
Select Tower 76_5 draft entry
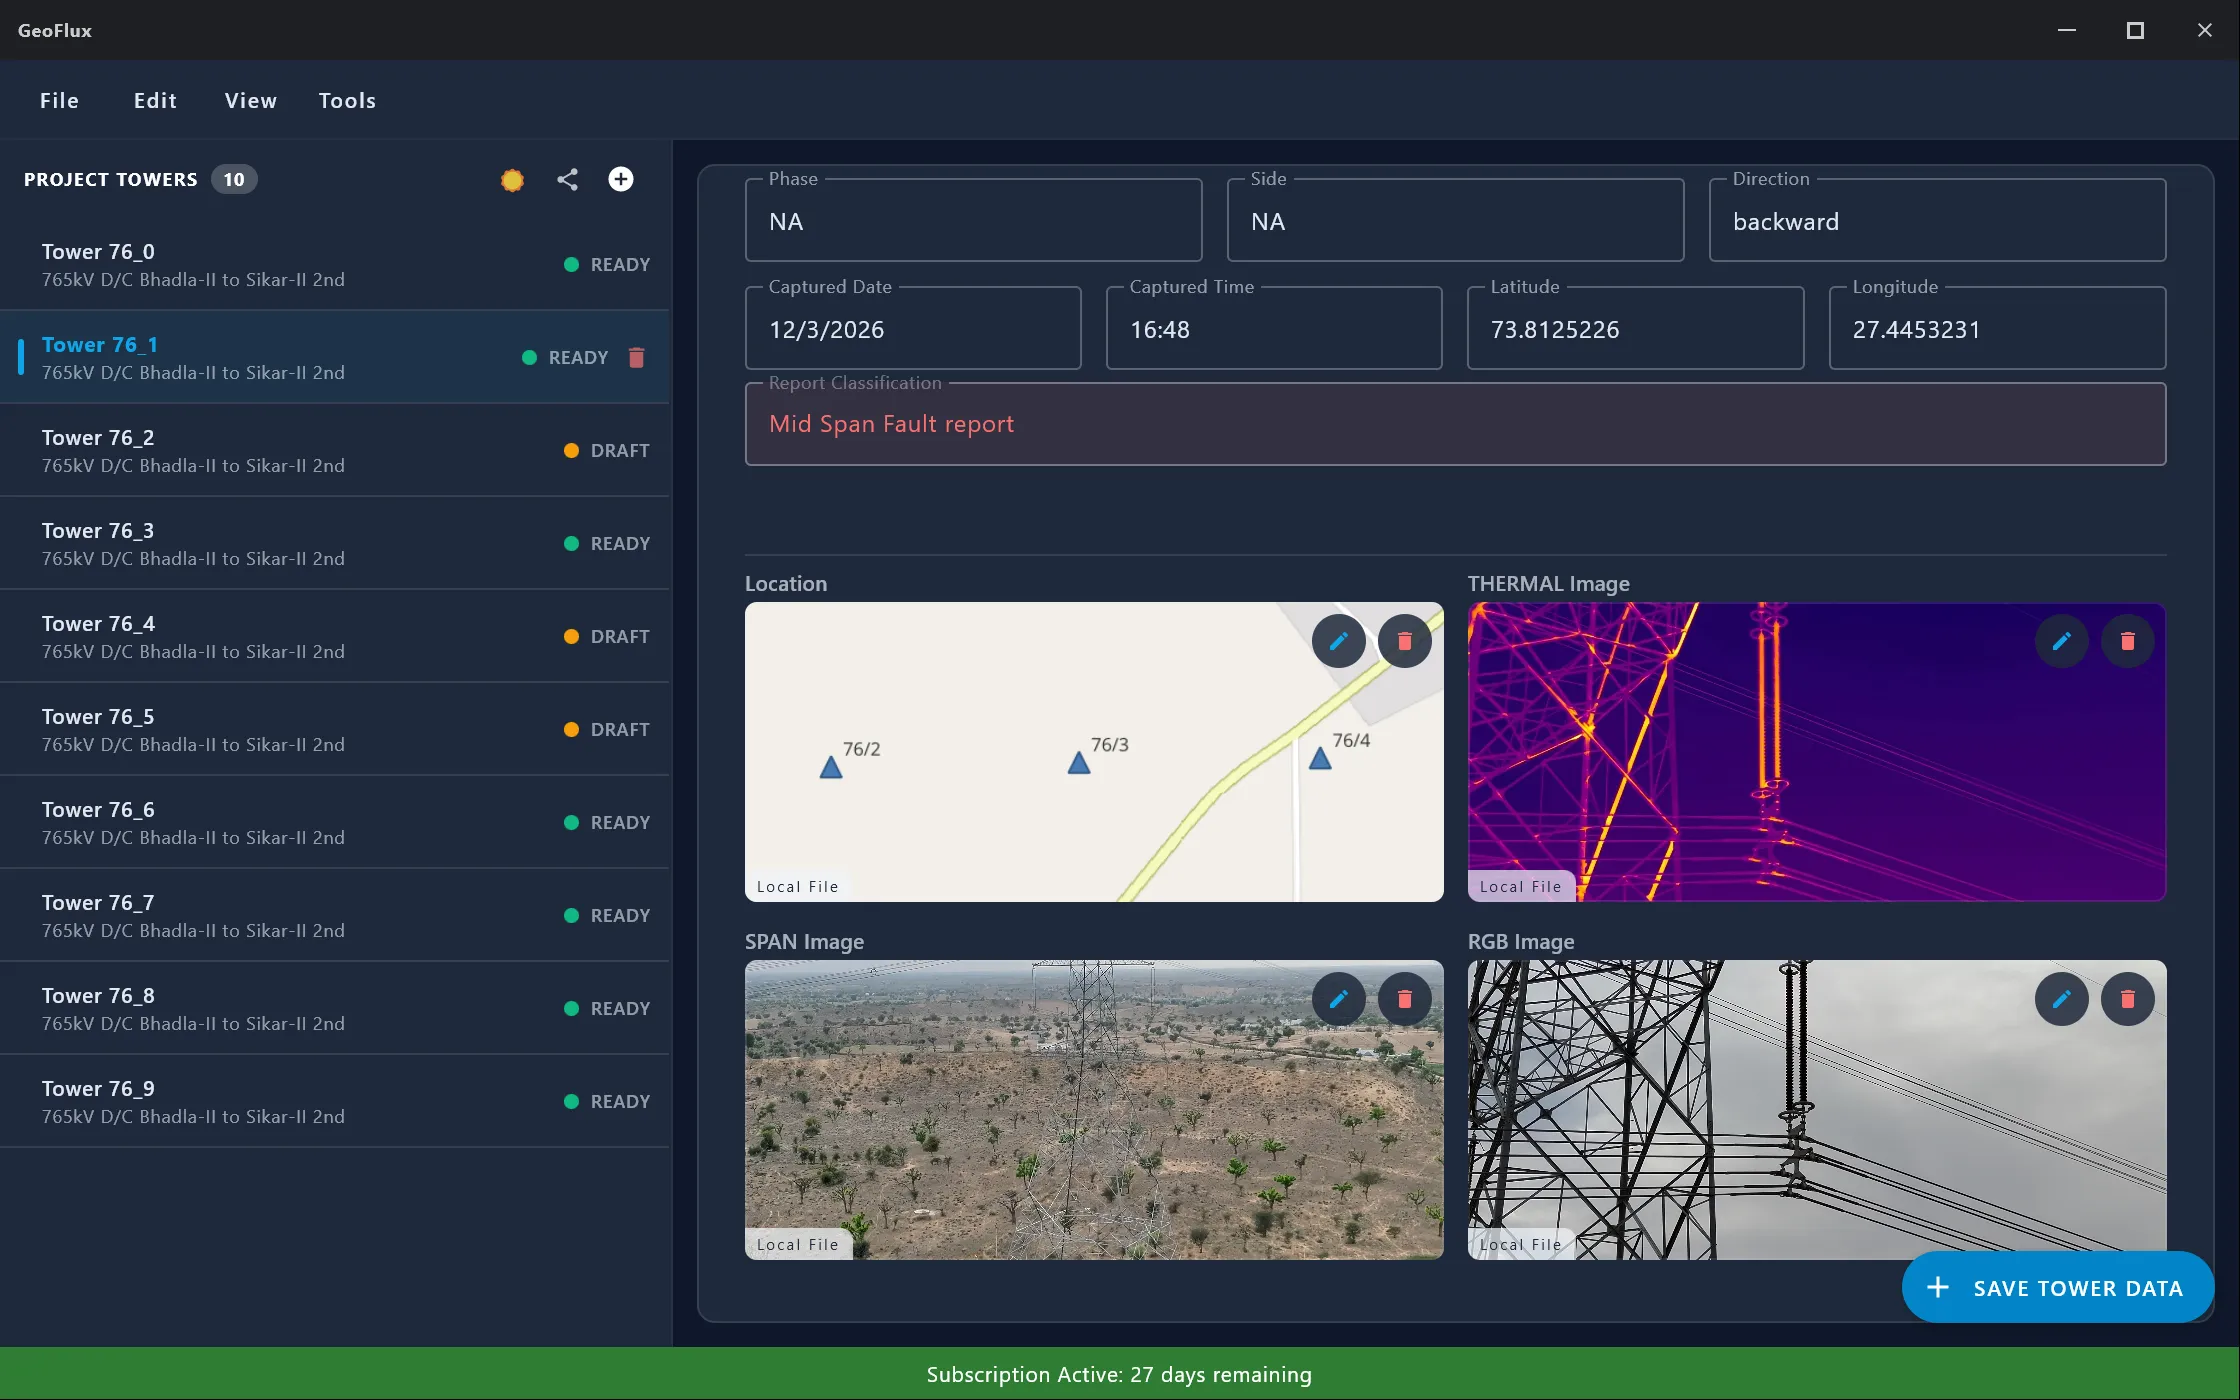pyautogui.click(x=335, y=730)
